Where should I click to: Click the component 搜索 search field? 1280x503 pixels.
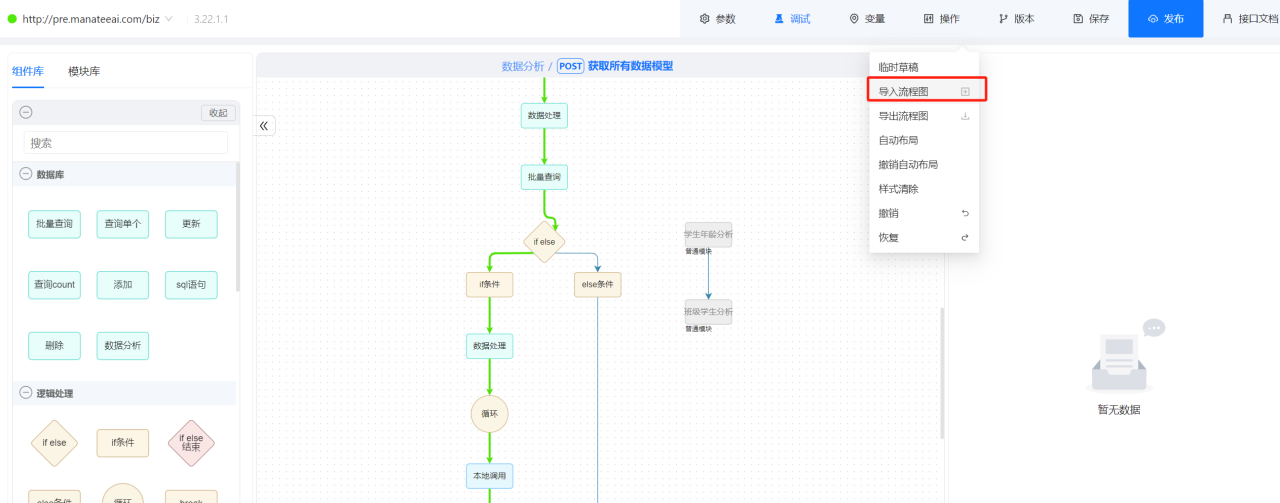(x=126, y=143)
